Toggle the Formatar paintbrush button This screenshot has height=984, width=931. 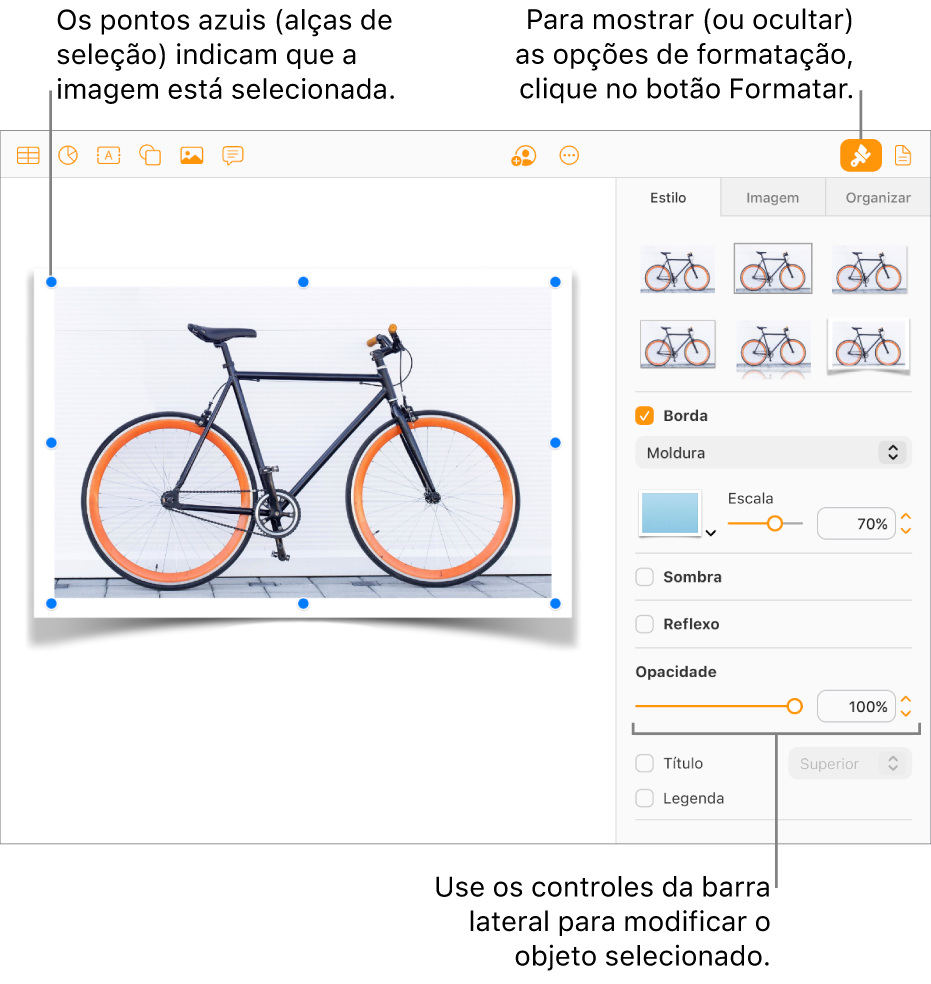click(x=861, y=156)
